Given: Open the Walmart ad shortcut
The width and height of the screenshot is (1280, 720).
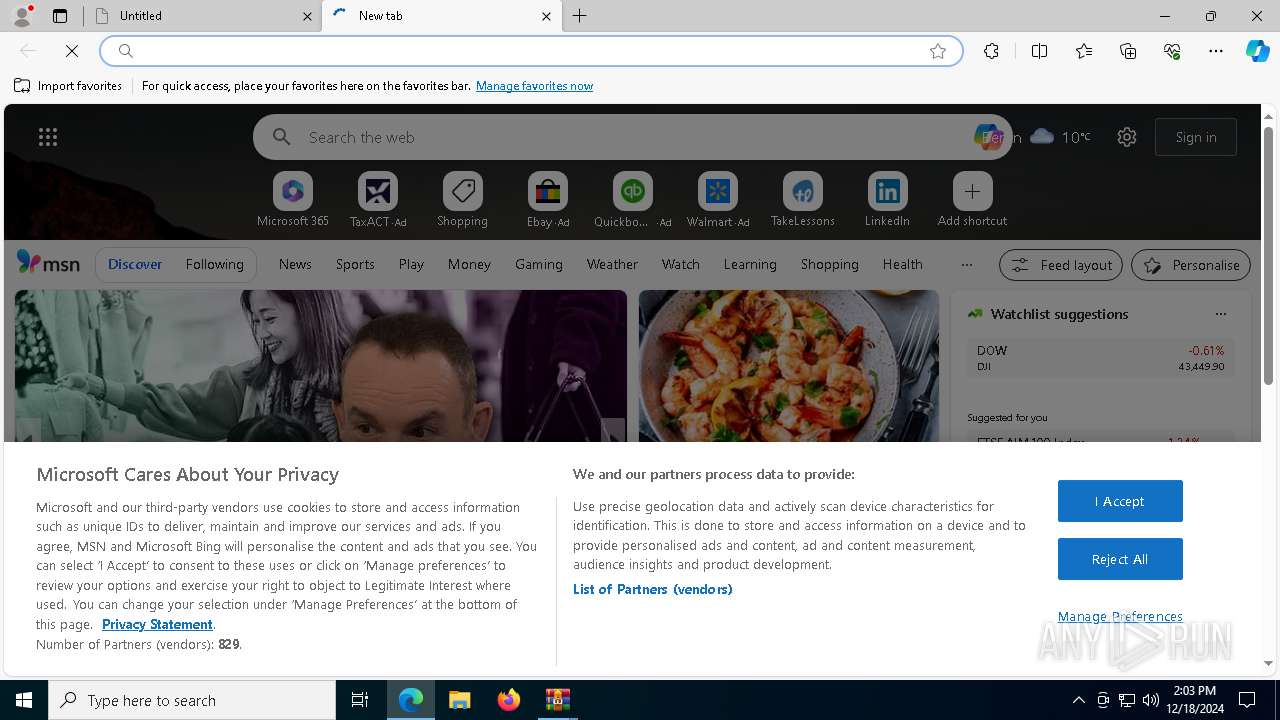Looking at the screenshot, I should coord(717,200).
